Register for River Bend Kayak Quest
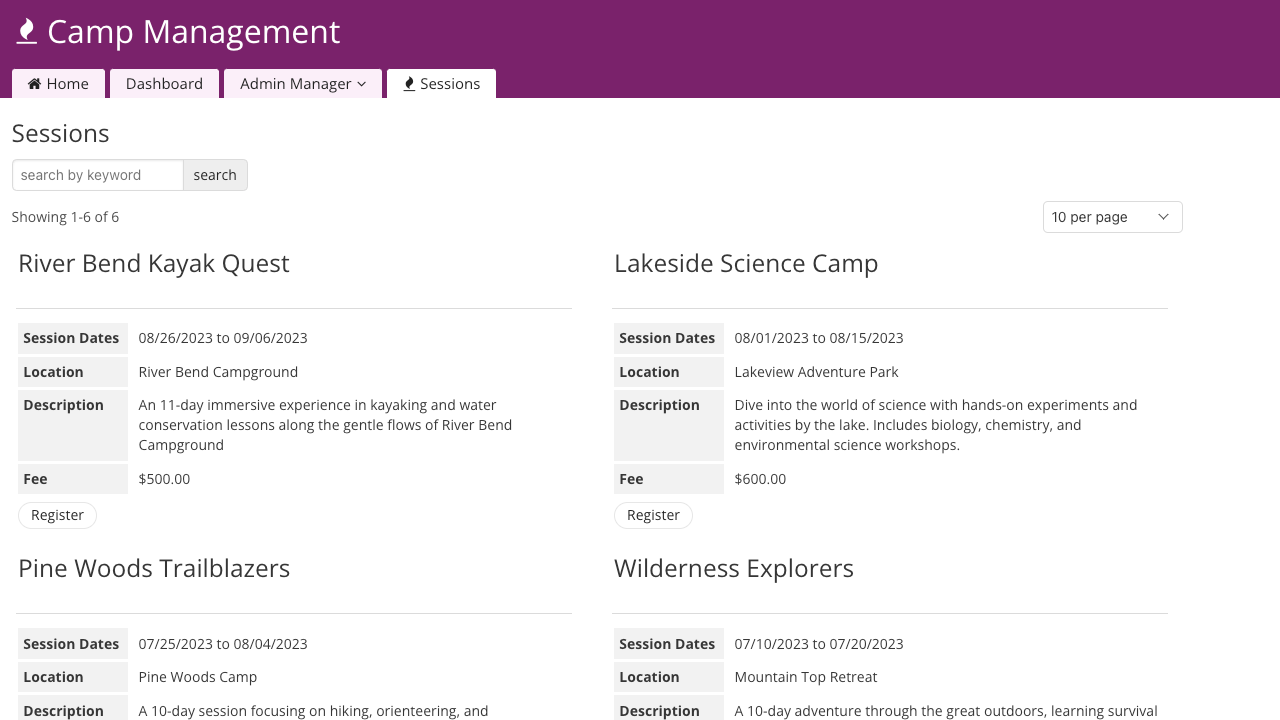The image size is (1280, 720). coord(57,515)
